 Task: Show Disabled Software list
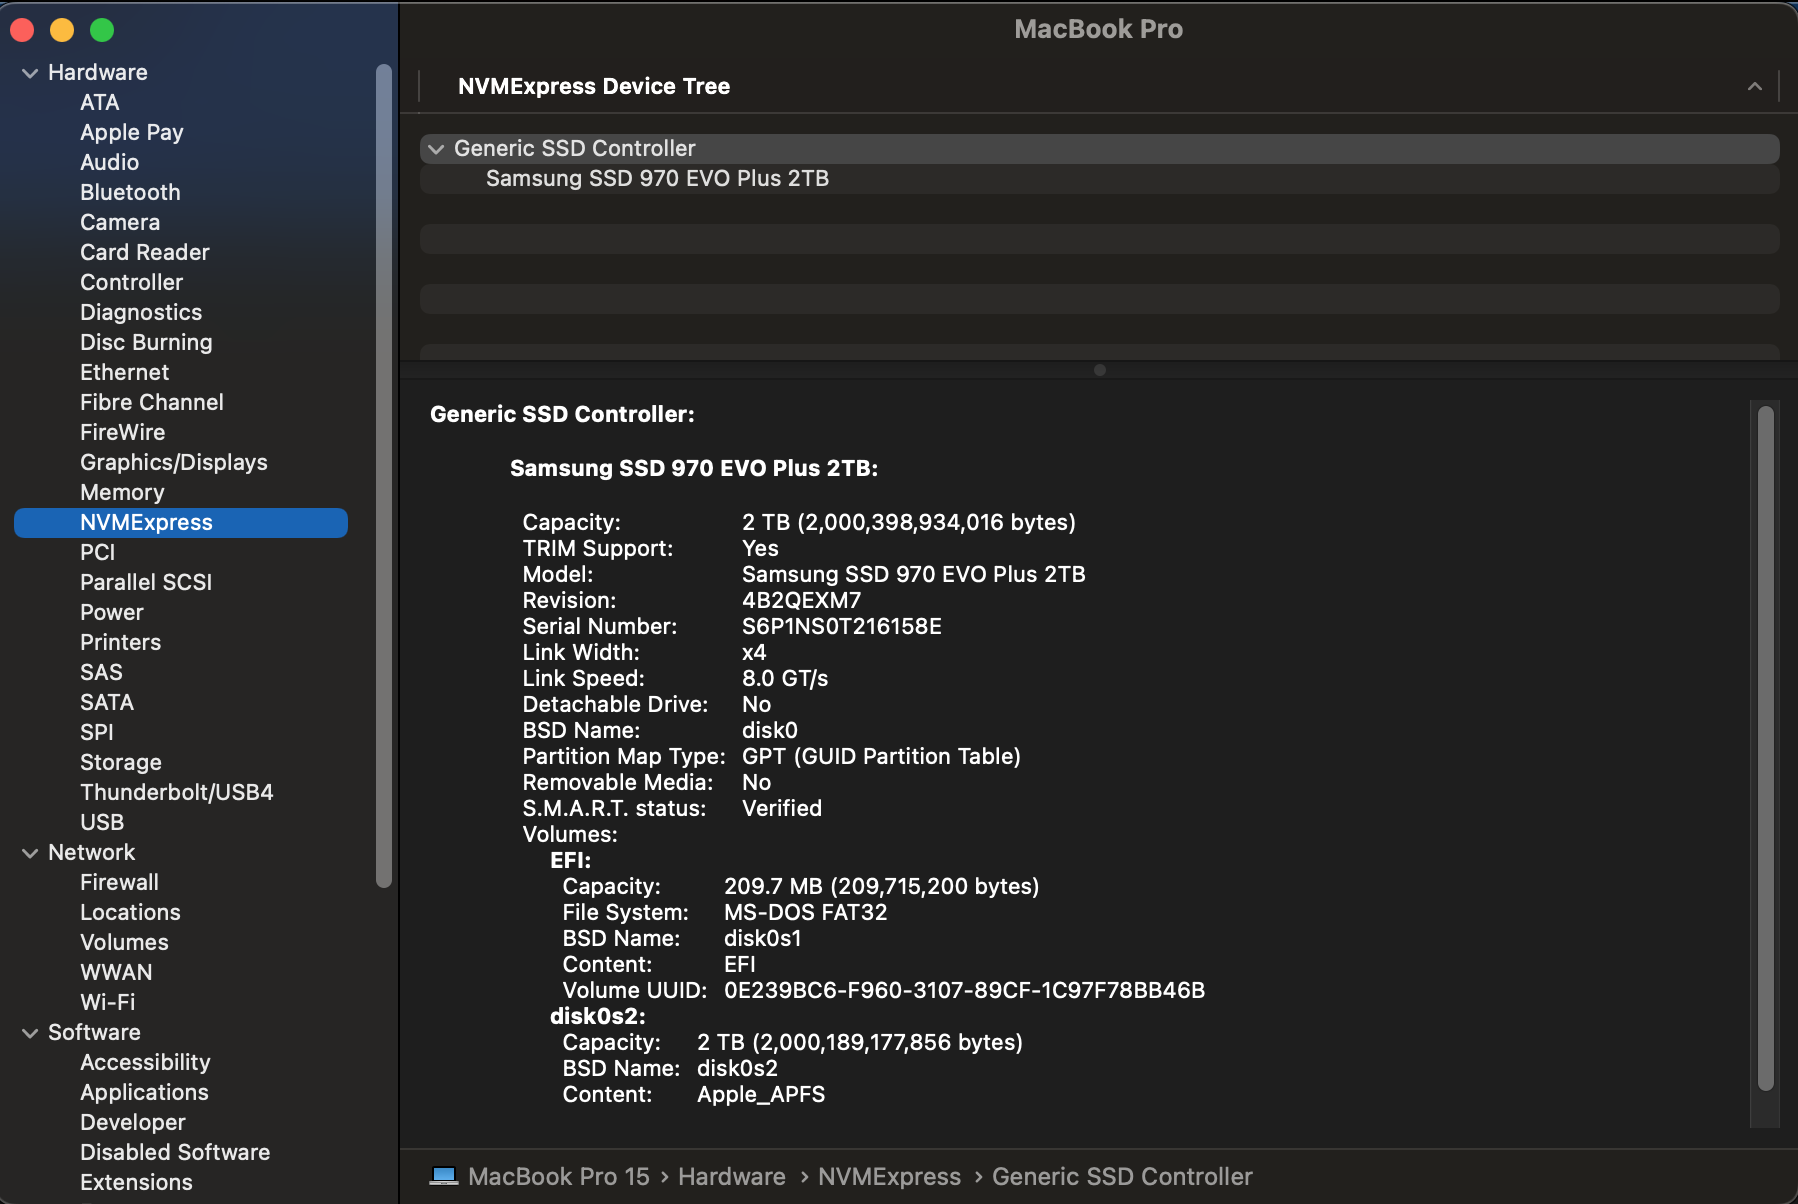point(175,1153)
